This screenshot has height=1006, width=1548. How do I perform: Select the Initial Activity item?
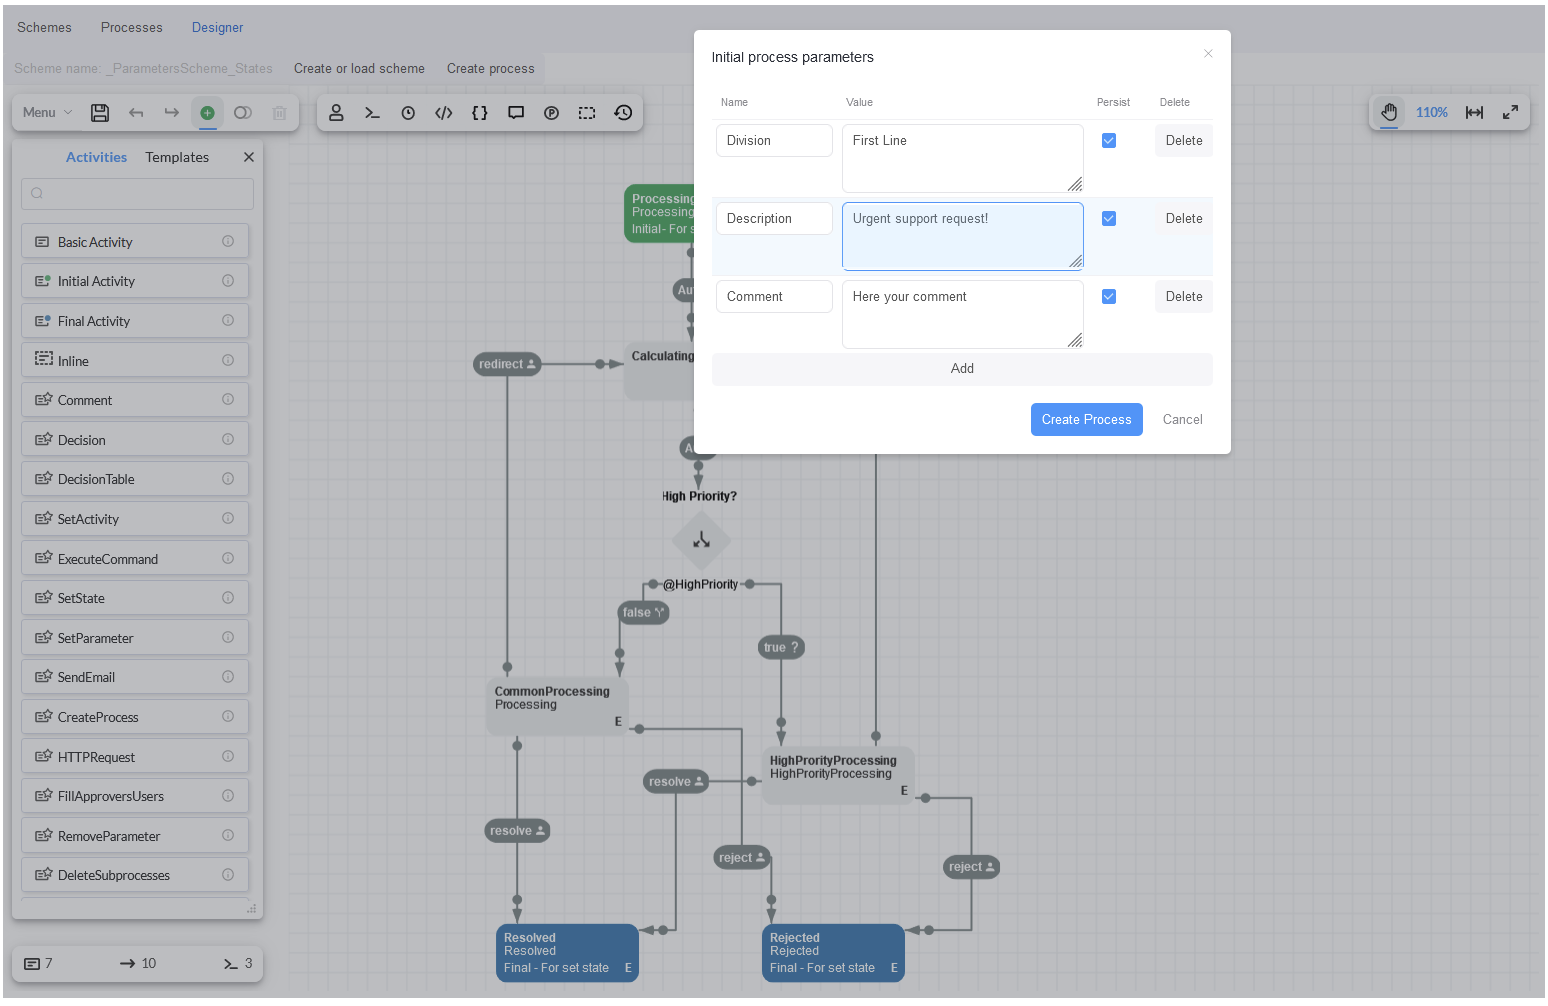tap(135, 282)
